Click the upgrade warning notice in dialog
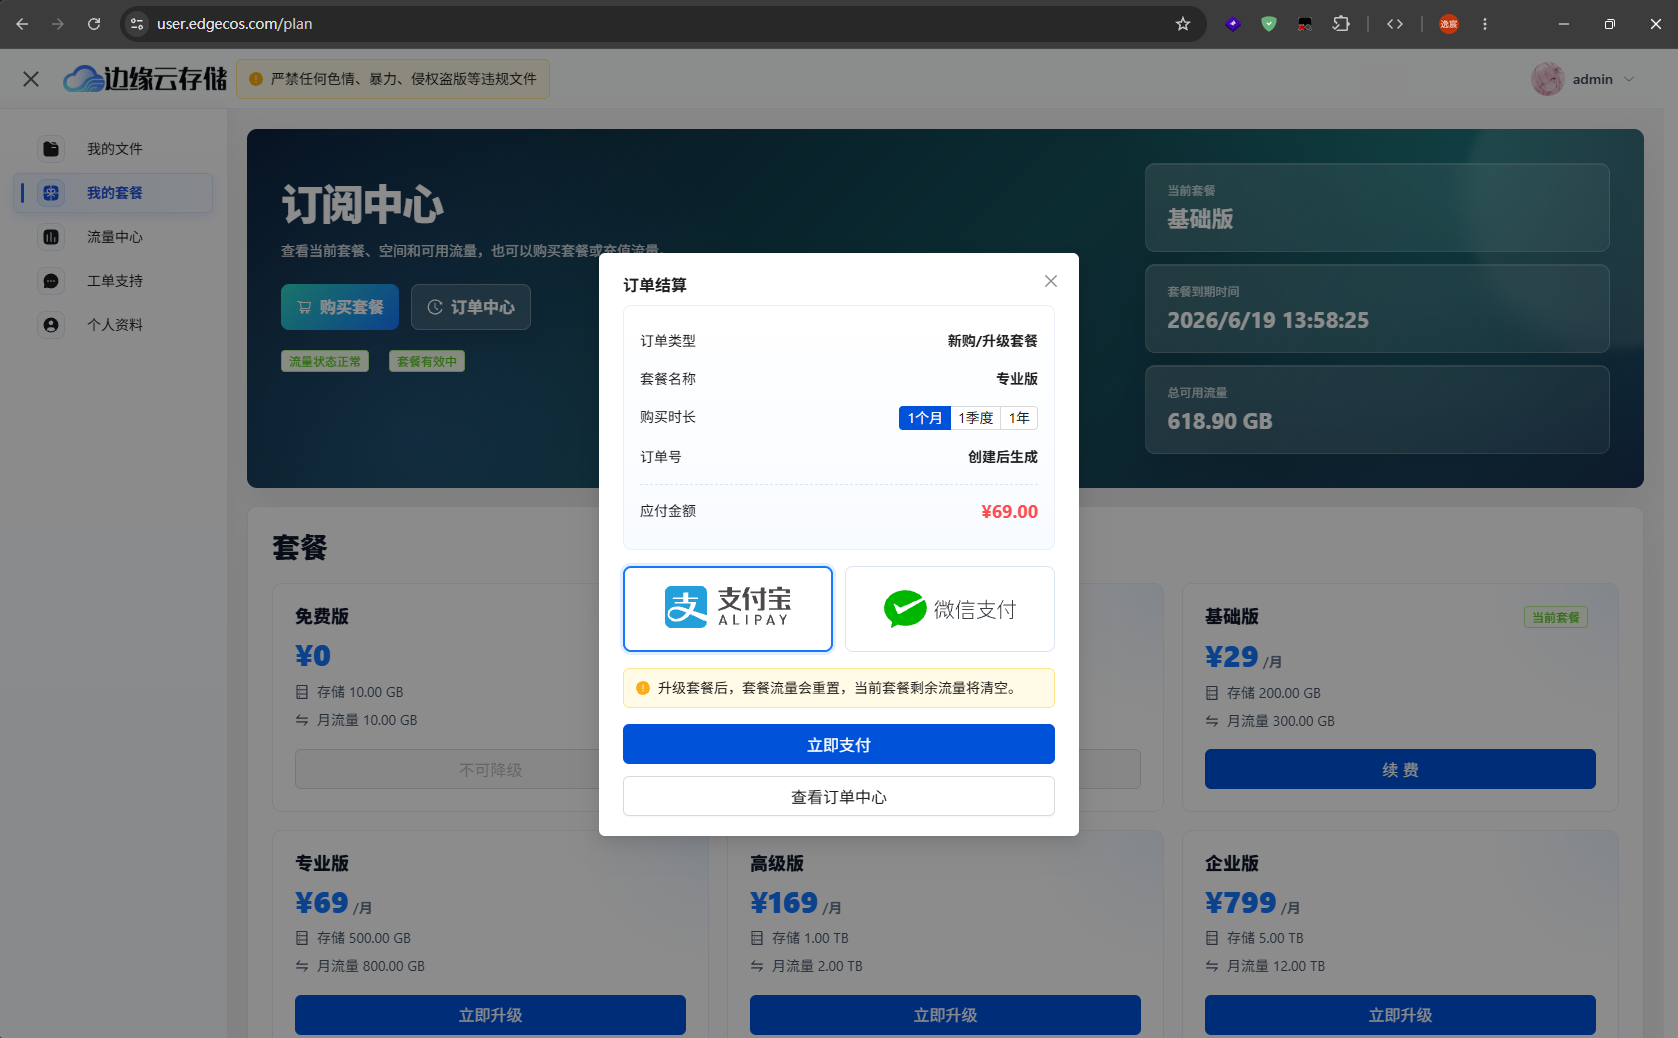The image size is (1678, 1038). pyautogui.click(x=839, y=688)
